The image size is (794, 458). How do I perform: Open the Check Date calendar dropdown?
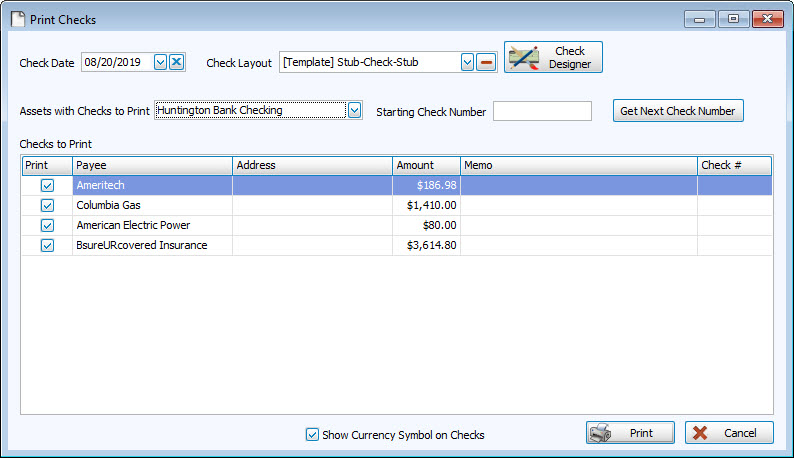pyautogui.click(x=160, y=62)
